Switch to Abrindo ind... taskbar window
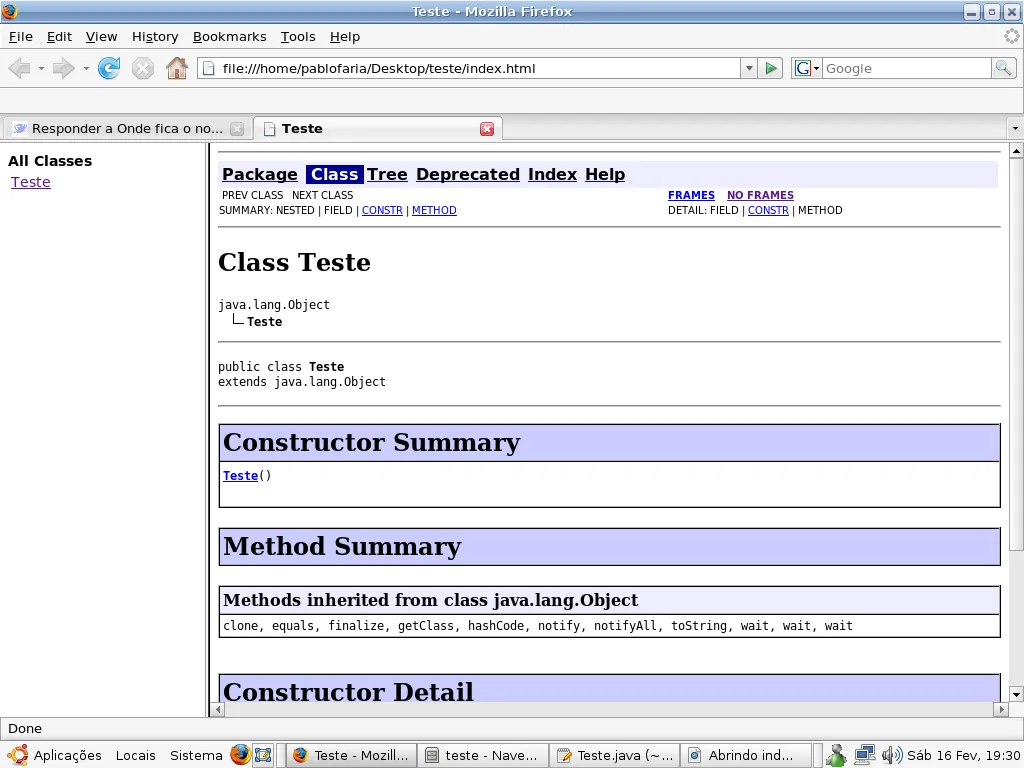1024x768 pixels. click(x=746, y=756)
